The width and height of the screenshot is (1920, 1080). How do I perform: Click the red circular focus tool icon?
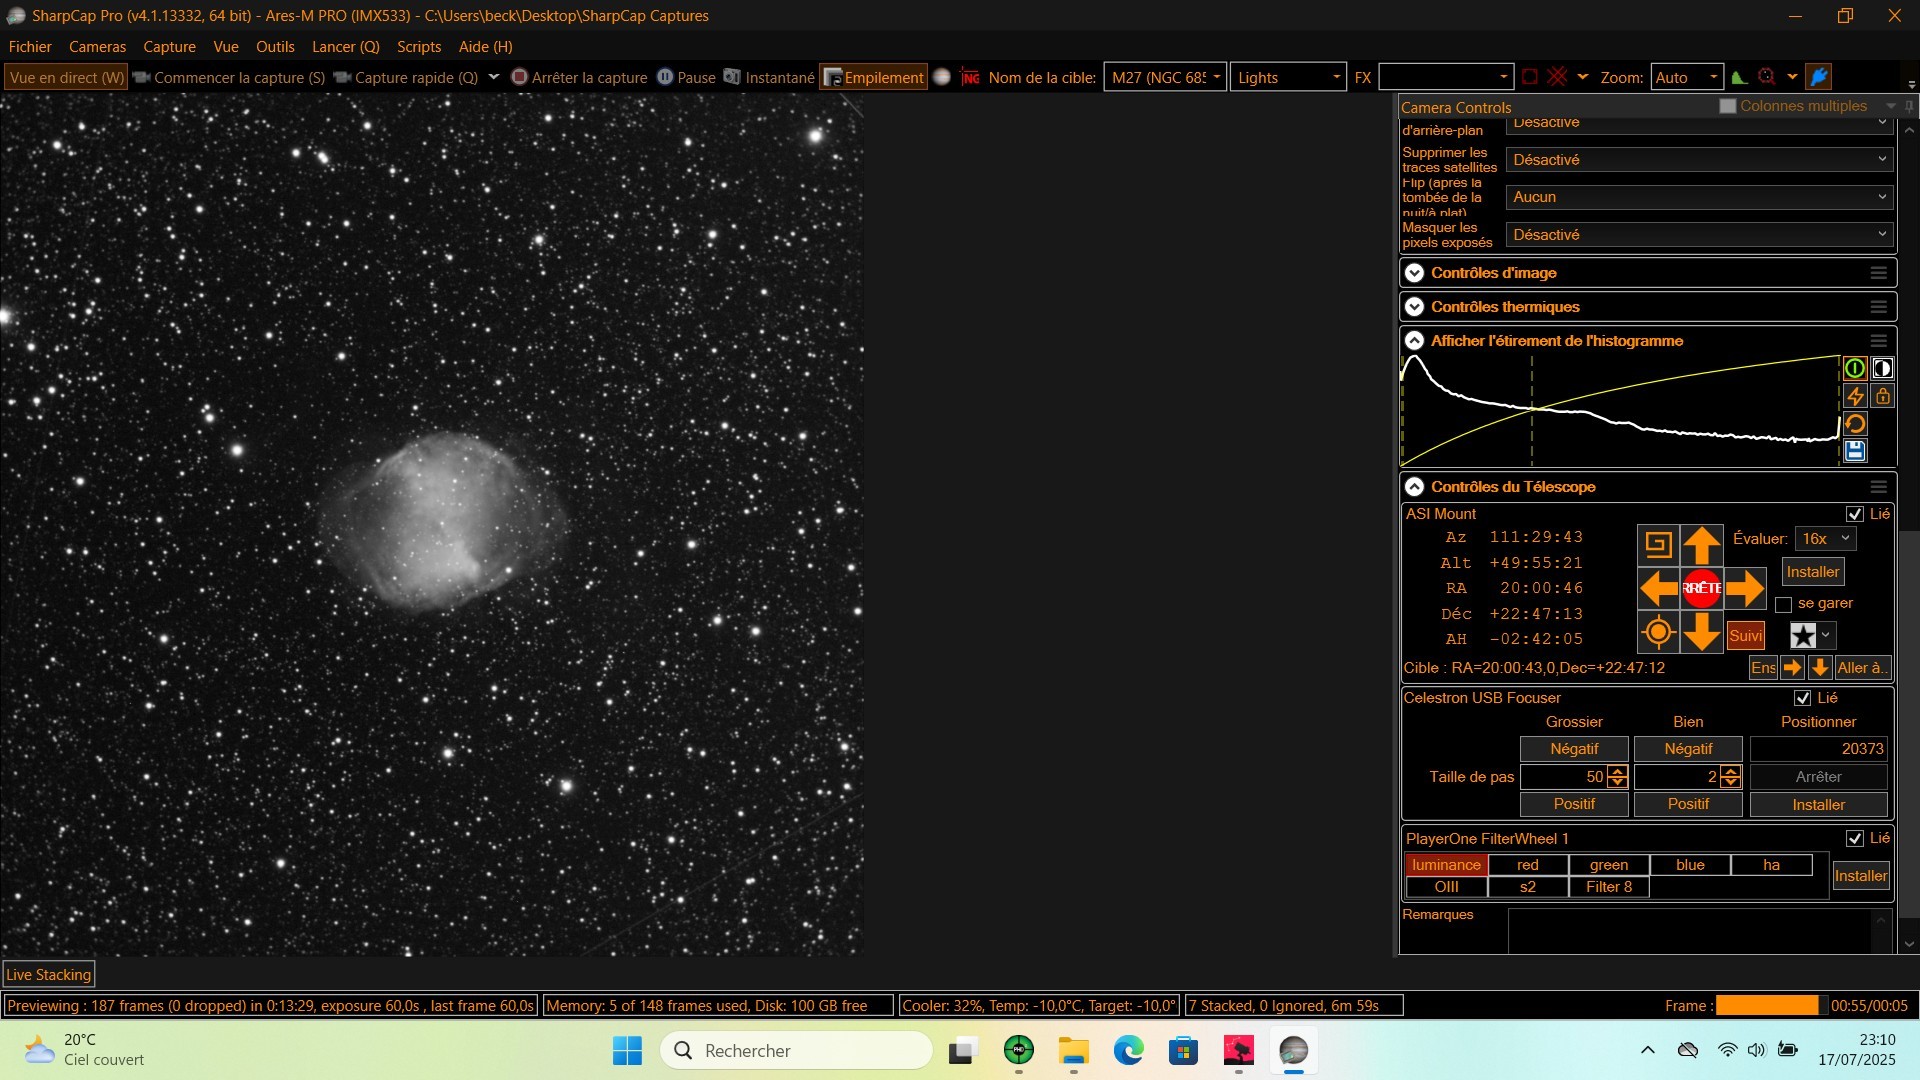tap(1767, 77)
